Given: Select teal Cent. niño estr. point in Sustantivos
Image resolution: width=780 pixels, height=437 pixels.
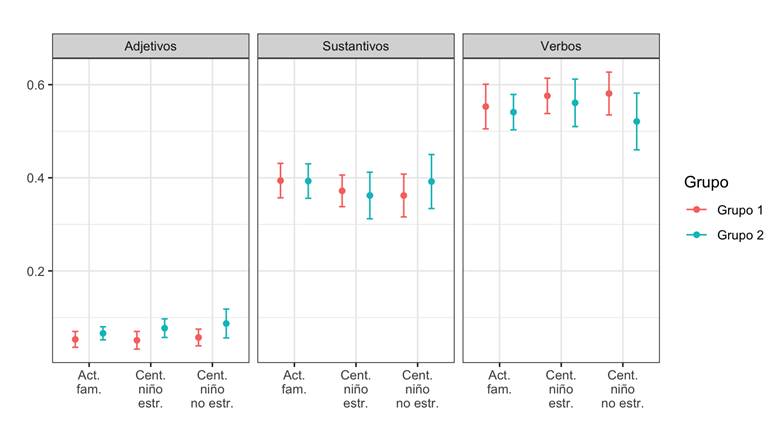Looking at the screenshot, I should [x=370, y=196].
